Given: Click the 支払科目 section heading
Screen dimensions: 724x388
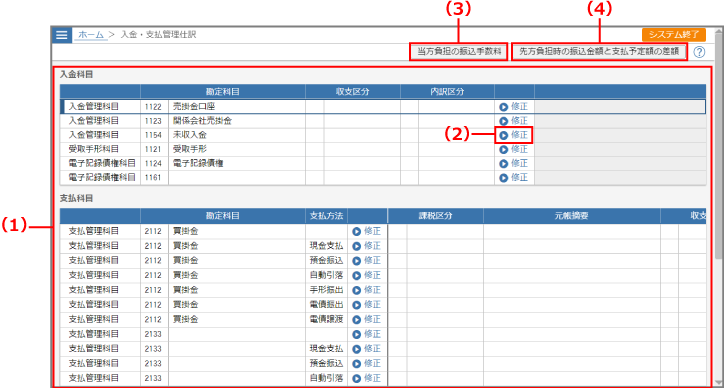Looking at the screenshot, I should pyautogui.click(x=77, y=199).
